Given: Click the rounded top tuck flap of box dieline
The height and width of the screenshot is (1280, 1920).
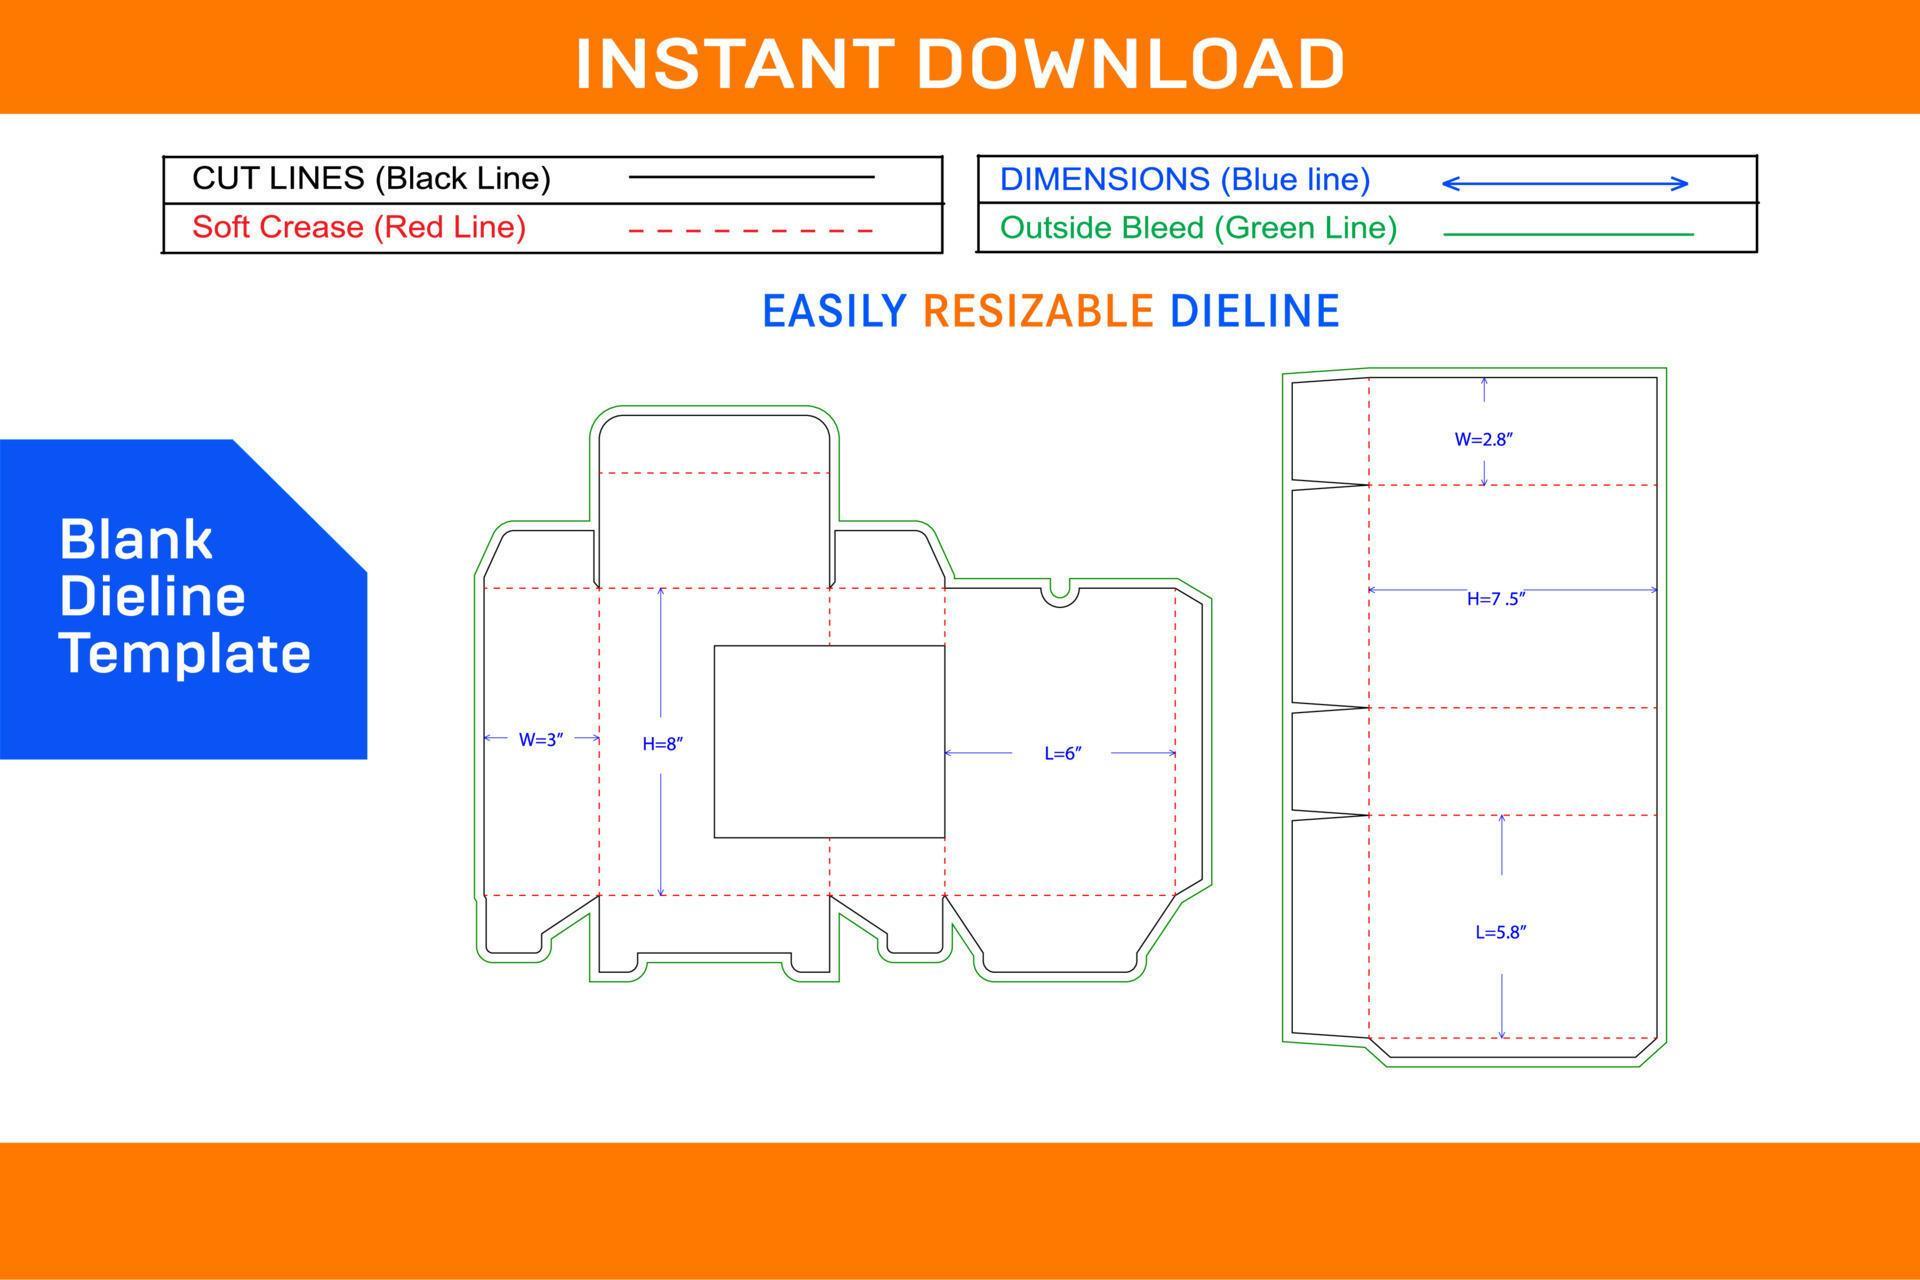Looking at the screenshot, I should [714, 444].
